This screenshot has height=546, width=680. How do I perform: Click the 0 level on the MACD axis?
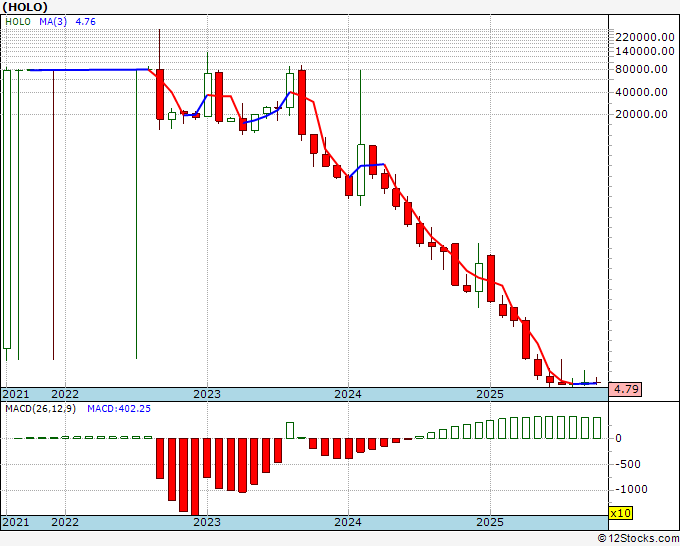[618, 438]
